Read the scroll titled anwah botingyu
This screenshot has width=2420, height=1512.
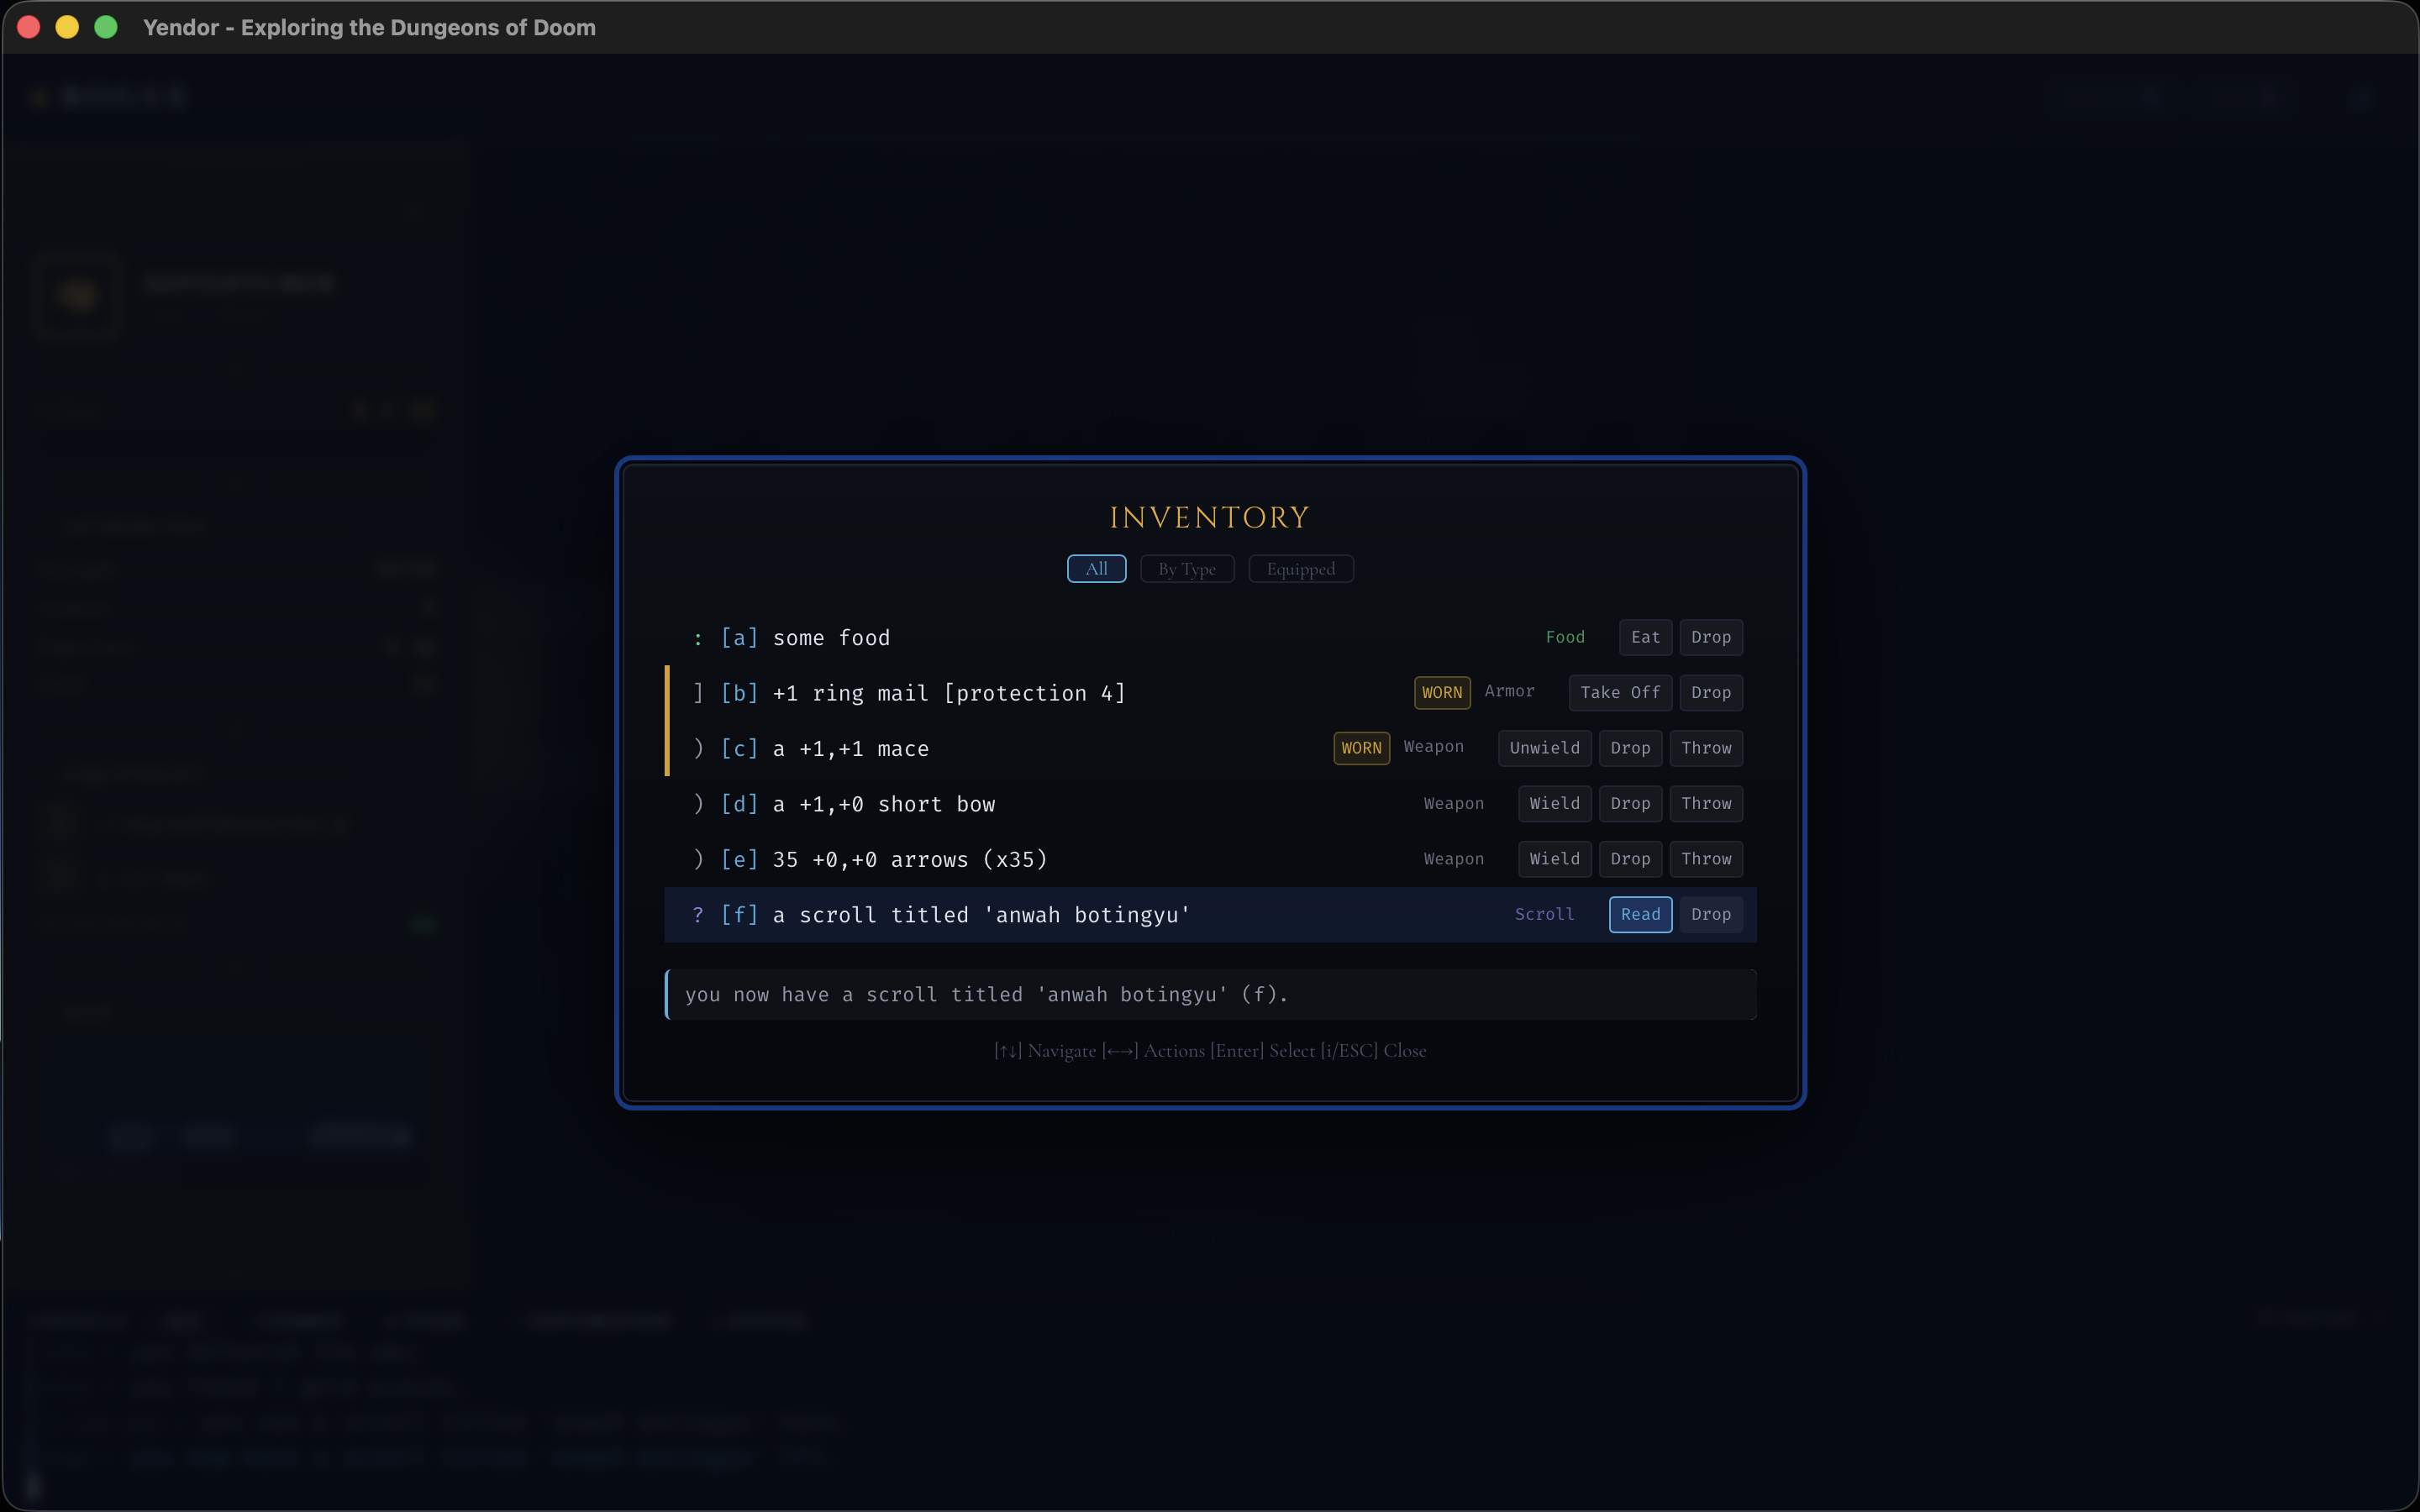coord(1639,914)
